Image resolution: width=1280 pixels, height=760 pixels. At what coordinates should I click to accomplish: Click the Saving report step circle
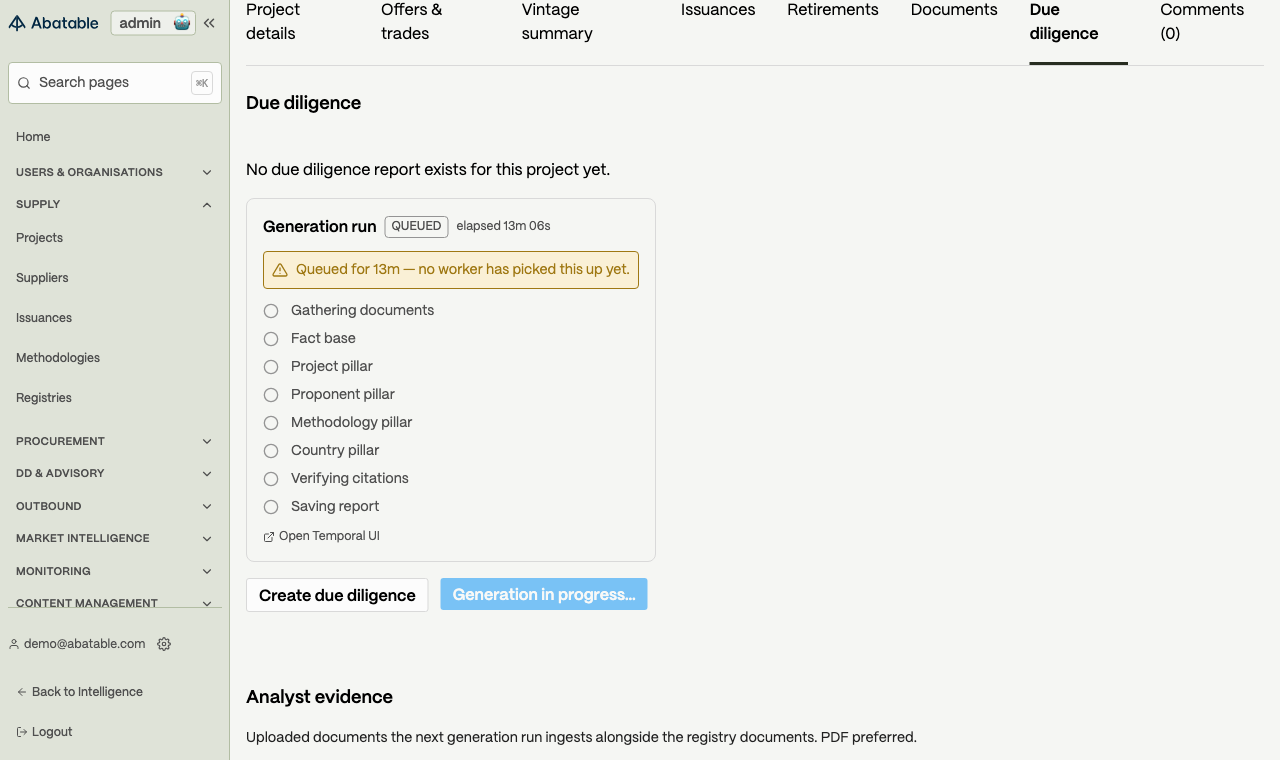click(x=271, y=507)
